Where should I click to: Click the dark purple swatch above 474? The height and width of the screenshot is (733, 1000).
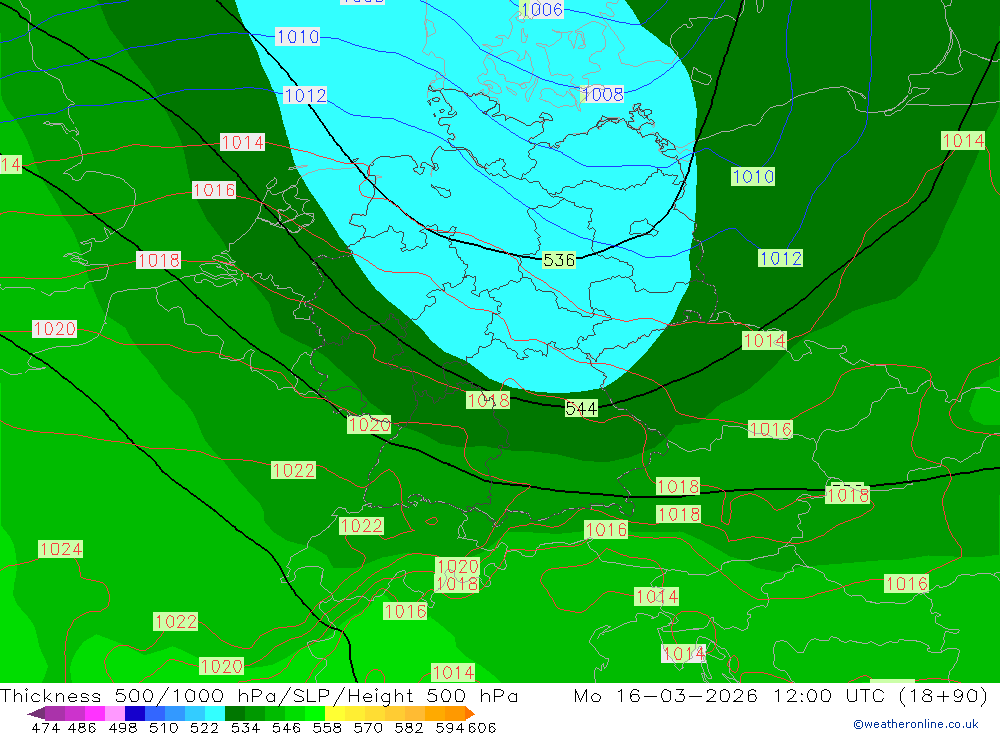click(x=55, y=713)
